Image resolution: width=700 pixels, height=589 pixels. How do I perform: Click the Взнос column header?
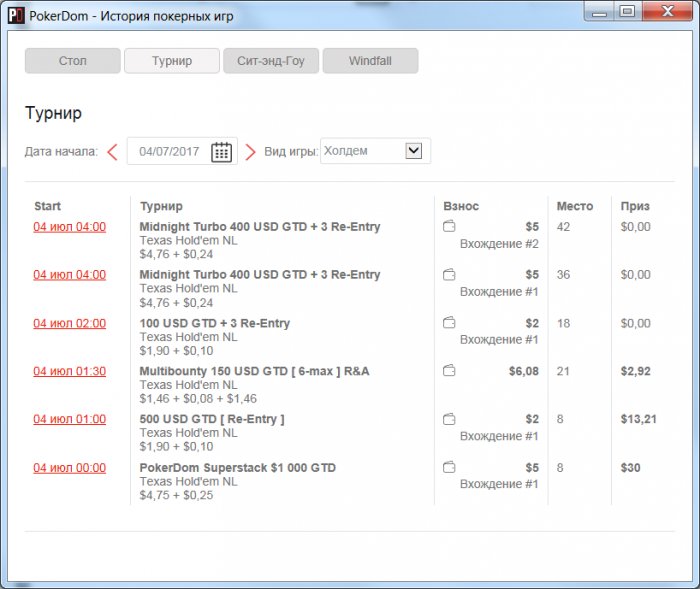coord(461,206)
